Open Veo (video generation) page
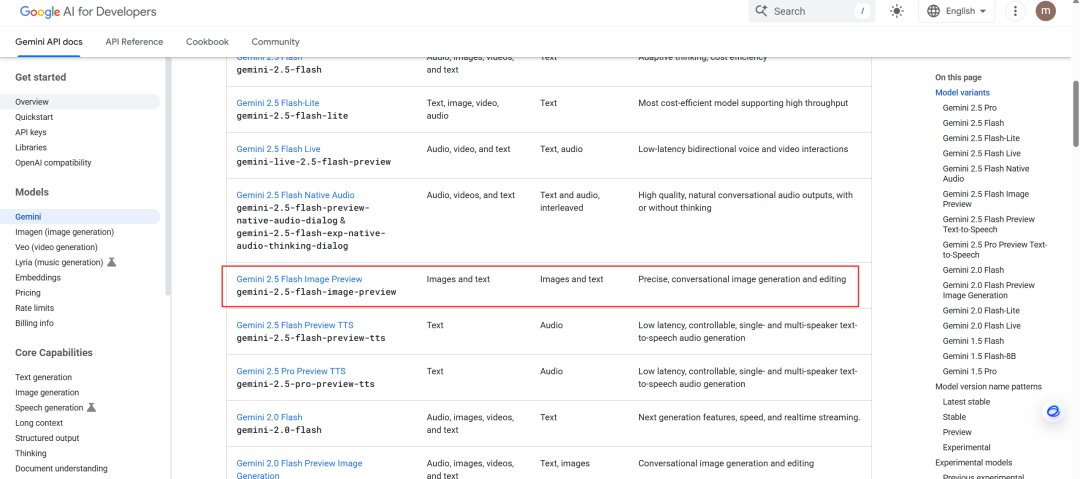Image resolution: width=1080 pixels, height=479 pixels. pos(56,247)
